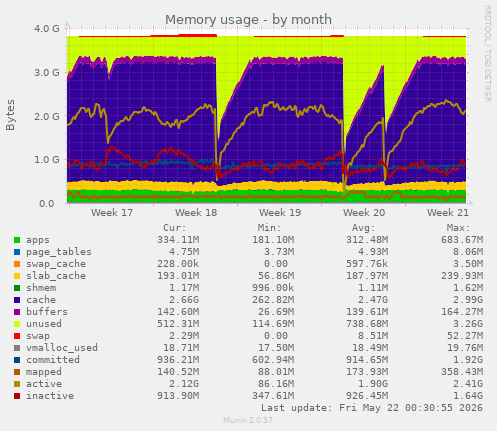
Task: Click the active olive legend swatch
Action: tap(17, 384)
